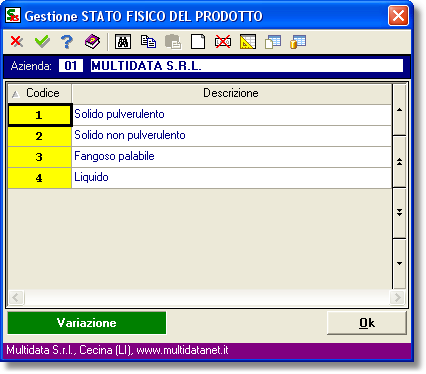Click the yellow set-square table design icon
Screen dimensions: 426x374
coord(248,42)
